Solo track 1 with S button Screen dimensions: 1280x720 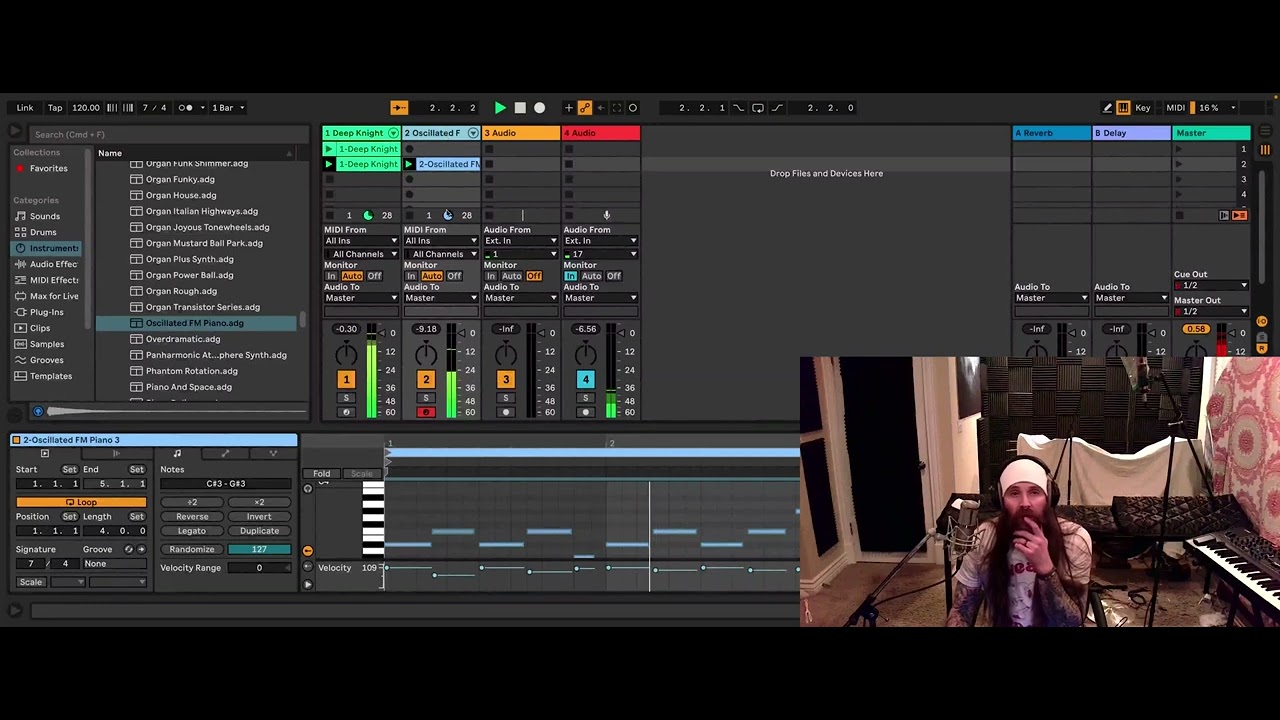[x=346, y=398]
